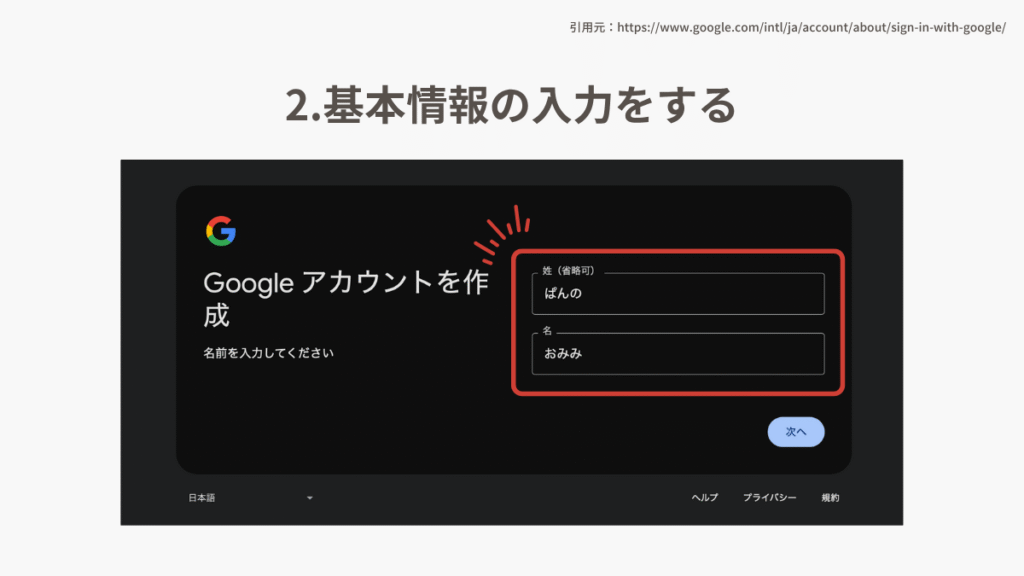Click the 名前を入力してください text
Screen dimensions: 1024x576
coord(268,353)
